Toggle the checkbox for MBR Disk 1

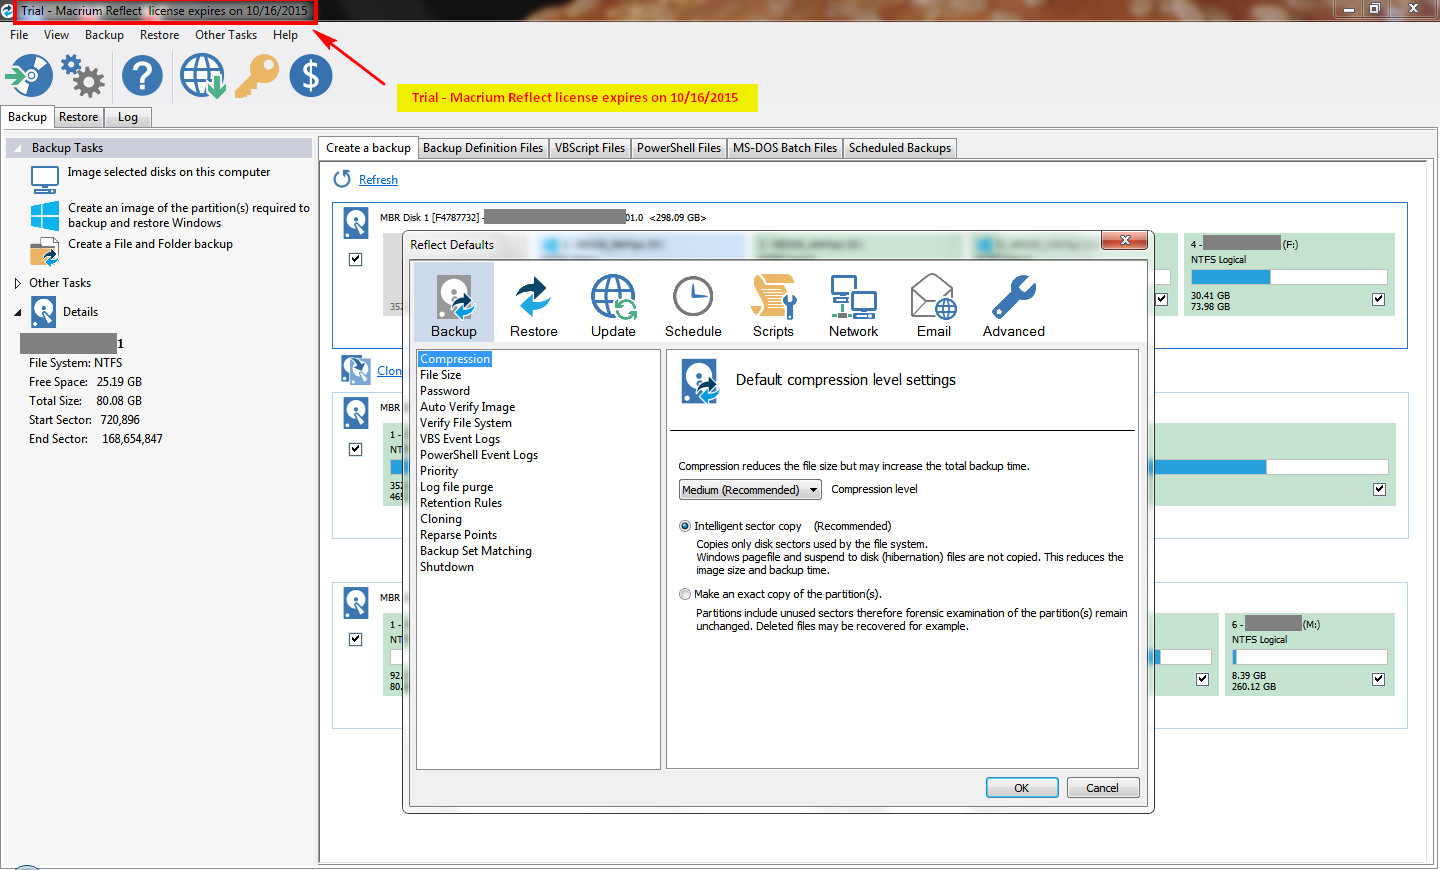[x=355, y=259]
